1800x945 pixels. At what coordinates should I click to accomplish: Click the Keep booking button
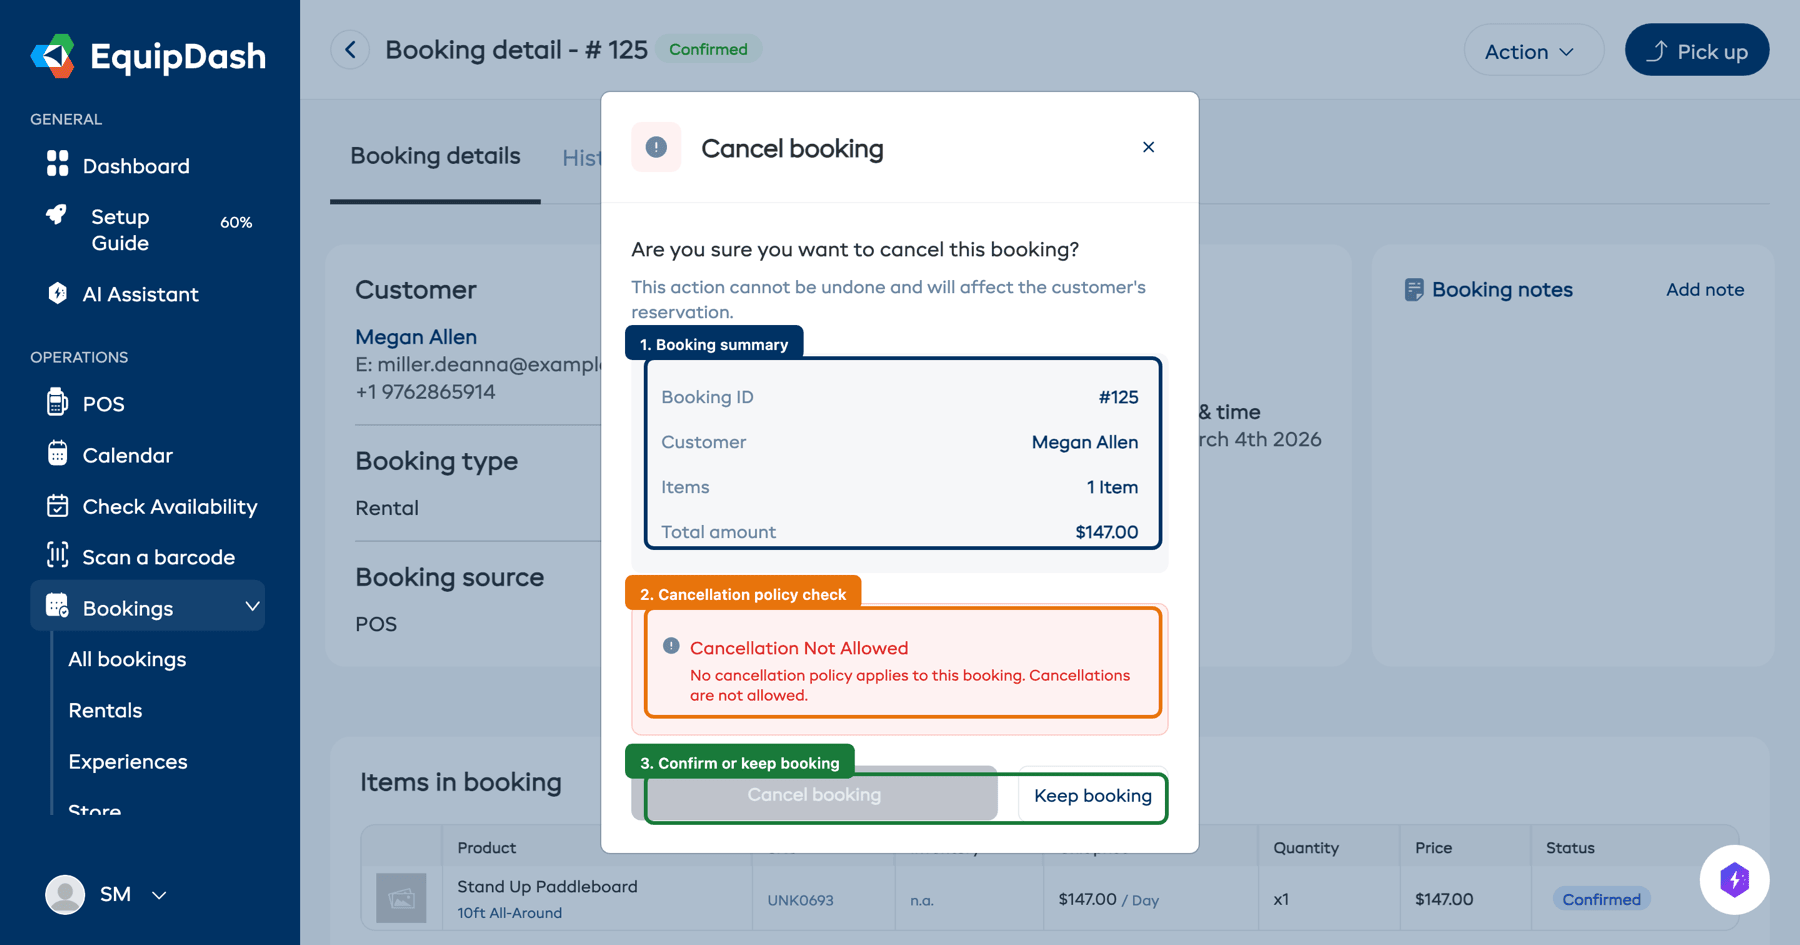tap(1092, 796)
